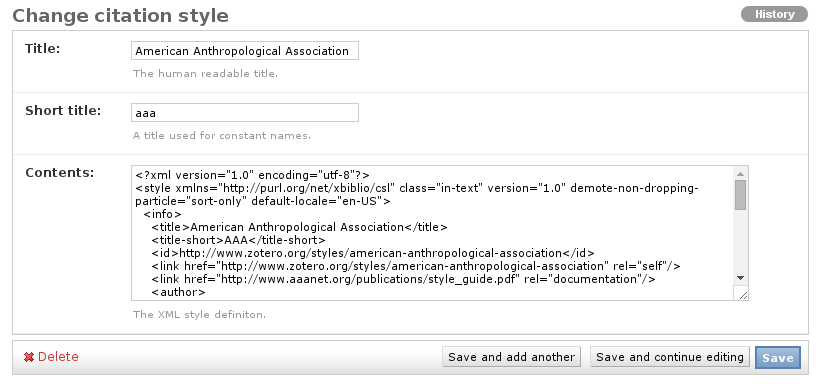
Task: Focus the Short title input field
Action: click(245, 113)
